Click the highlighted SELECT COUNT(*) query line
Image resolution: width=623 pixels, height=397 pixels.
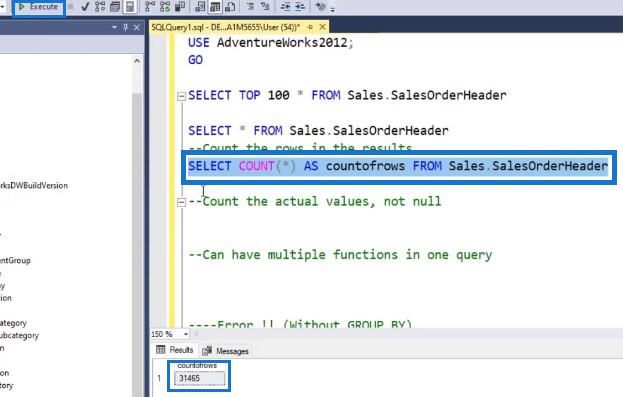click(398, 166)
